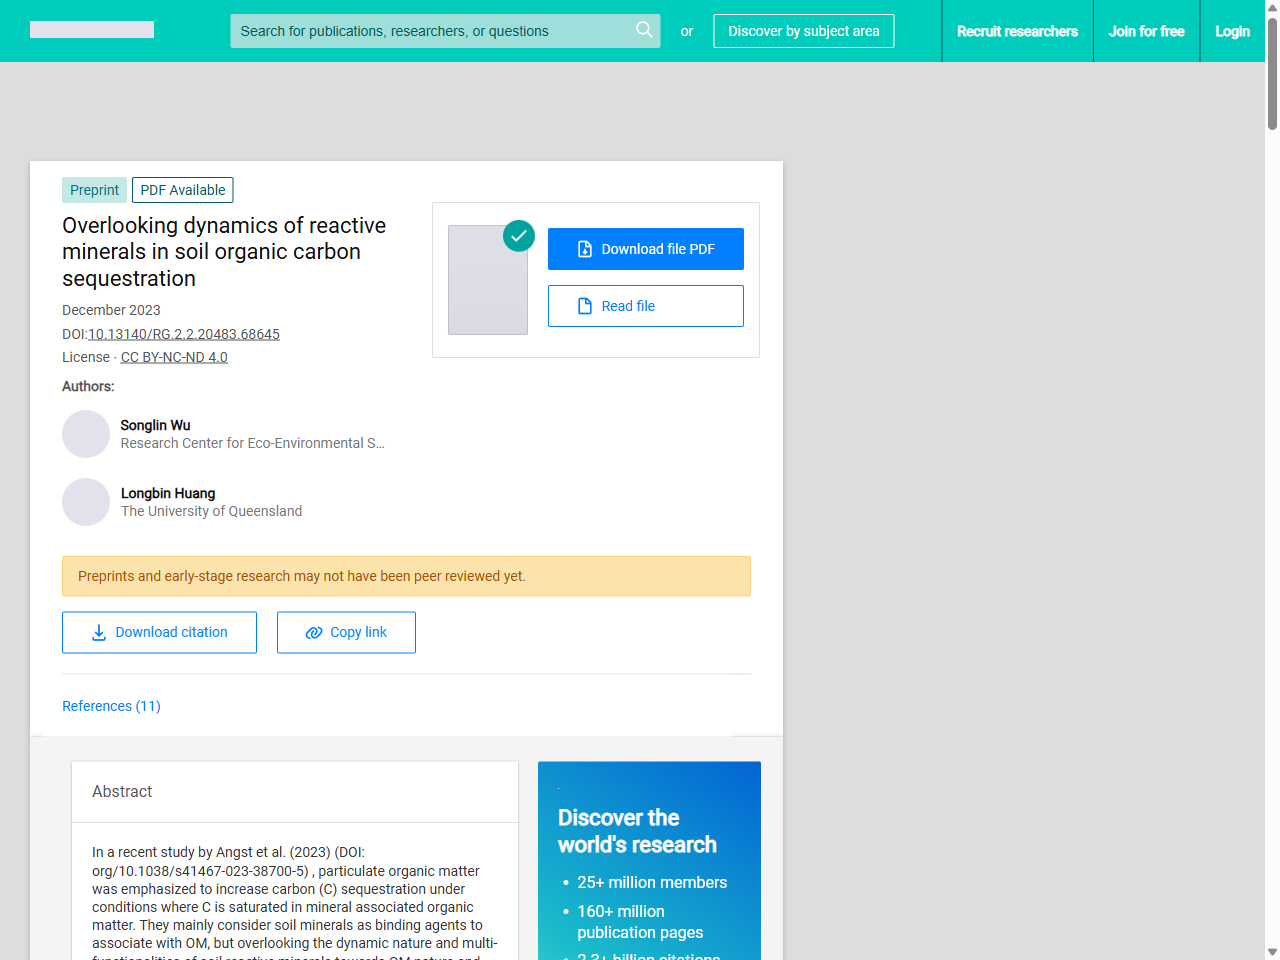This screenshot has height=960, width=1280.
Task: Click the search magnifier icon
Action: tap(644, 31)
